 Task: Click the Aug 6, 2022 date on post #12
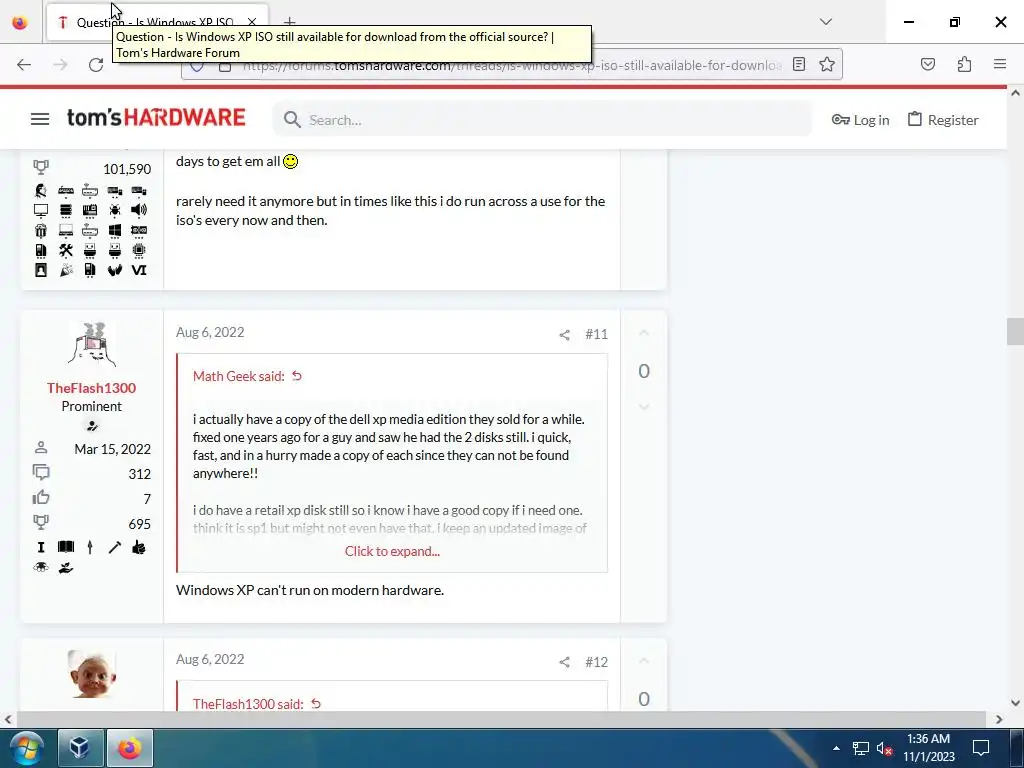pos(210,660)
